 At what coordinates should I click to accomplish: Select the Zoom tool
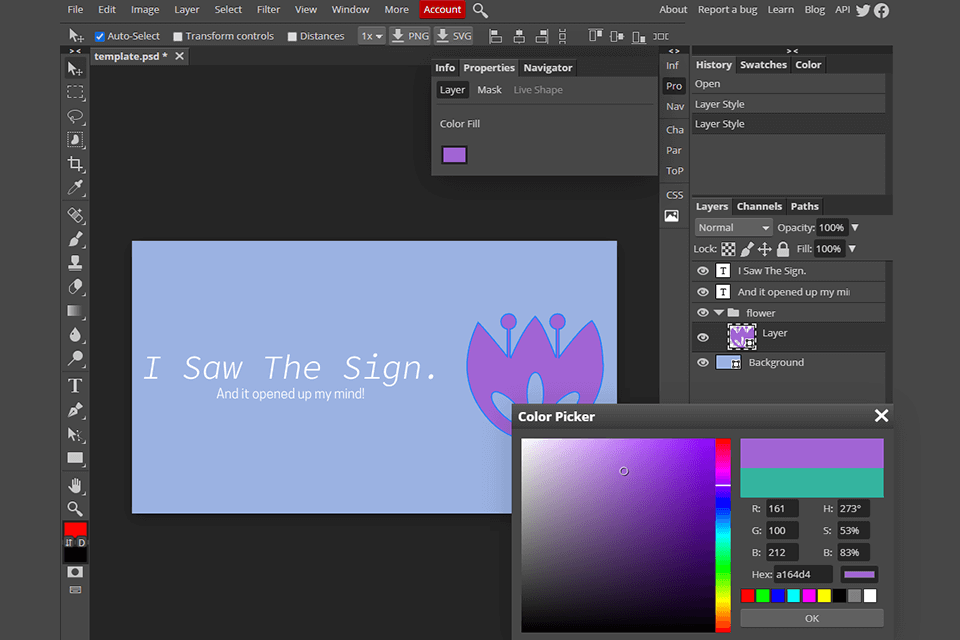tap(75, 509)
